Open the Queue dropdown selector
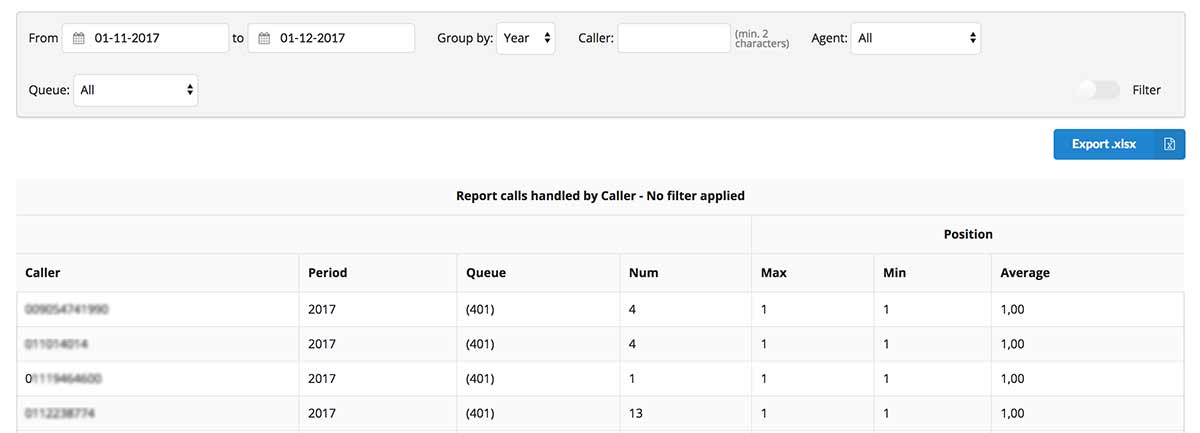The image size is (1200, 433). coord(135,90)
